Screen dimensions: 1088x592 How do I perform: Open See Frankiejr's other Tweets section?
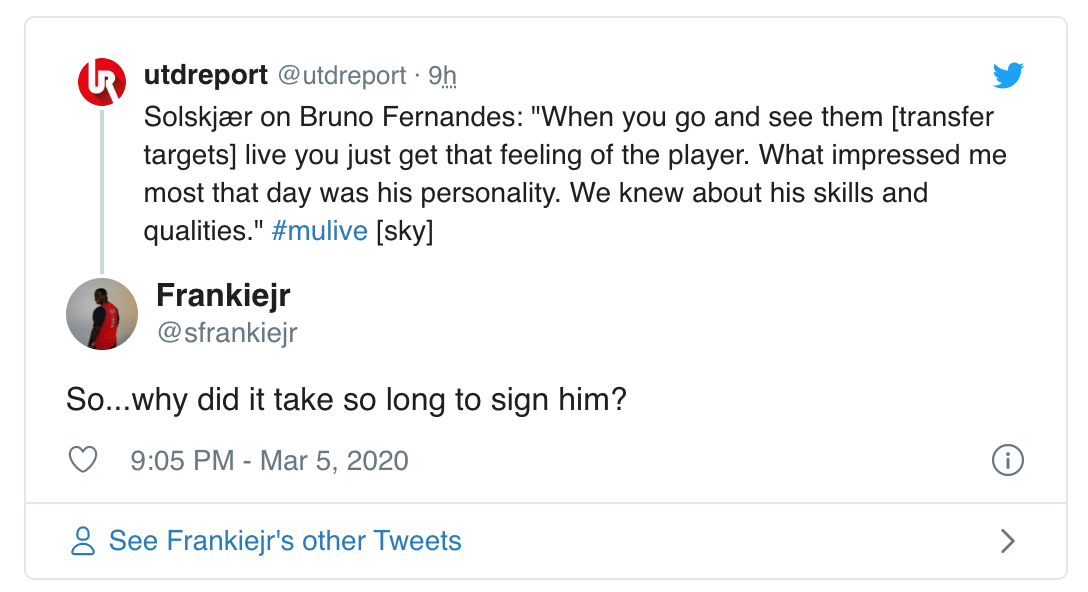(287, 540)
